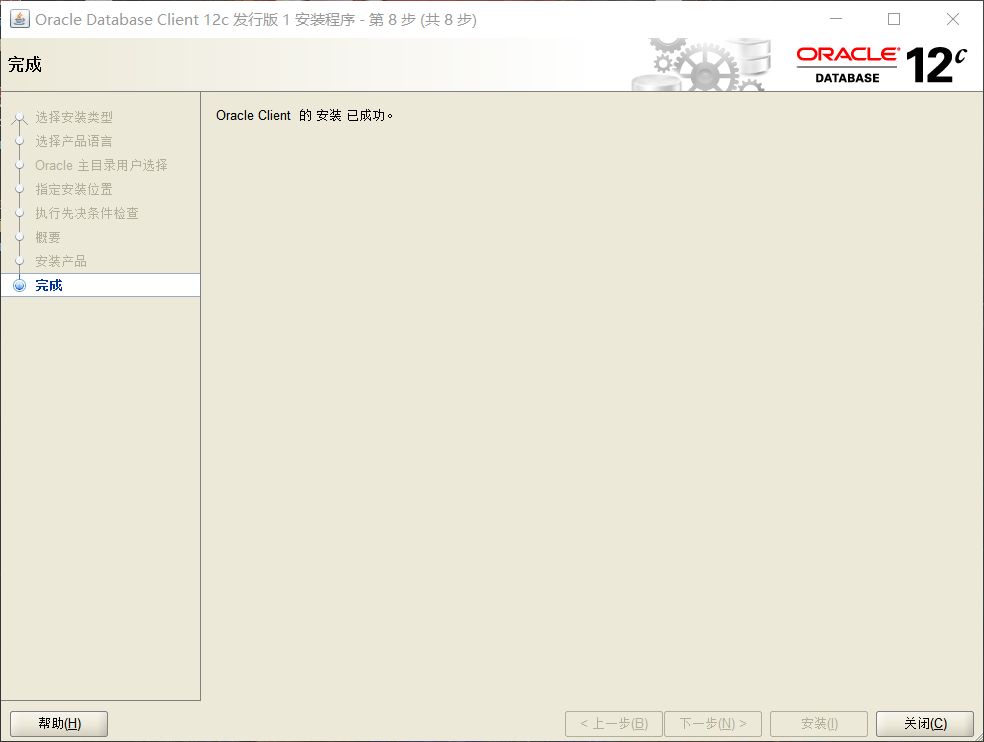
Task: Click the Oracle Database 12c logo
Action: pyautogui.click(x=880, y=62)
